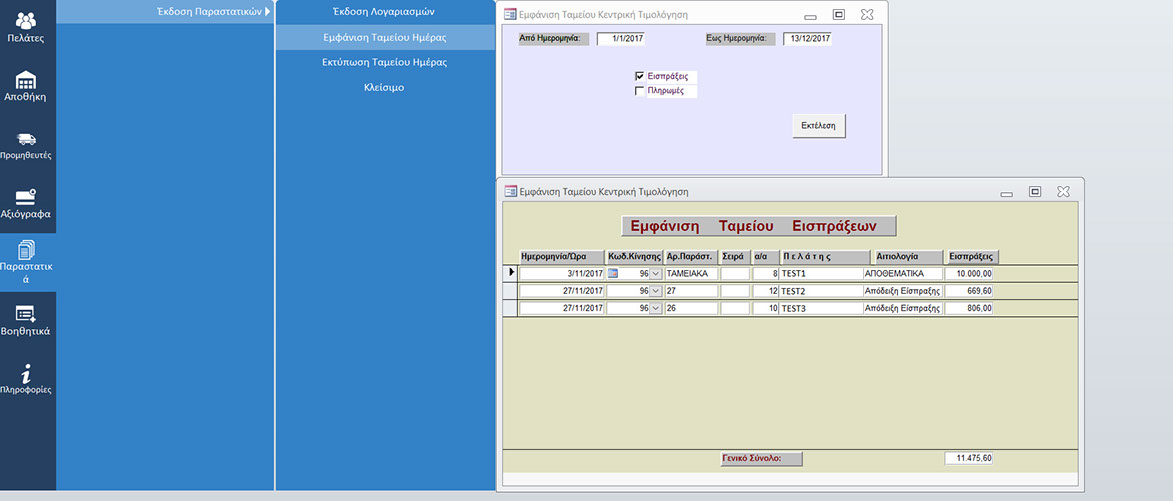Open Κωδ.Κίνησης dropdown in the TEST2 row
The image size is (1173, 501).
(656, 291)
